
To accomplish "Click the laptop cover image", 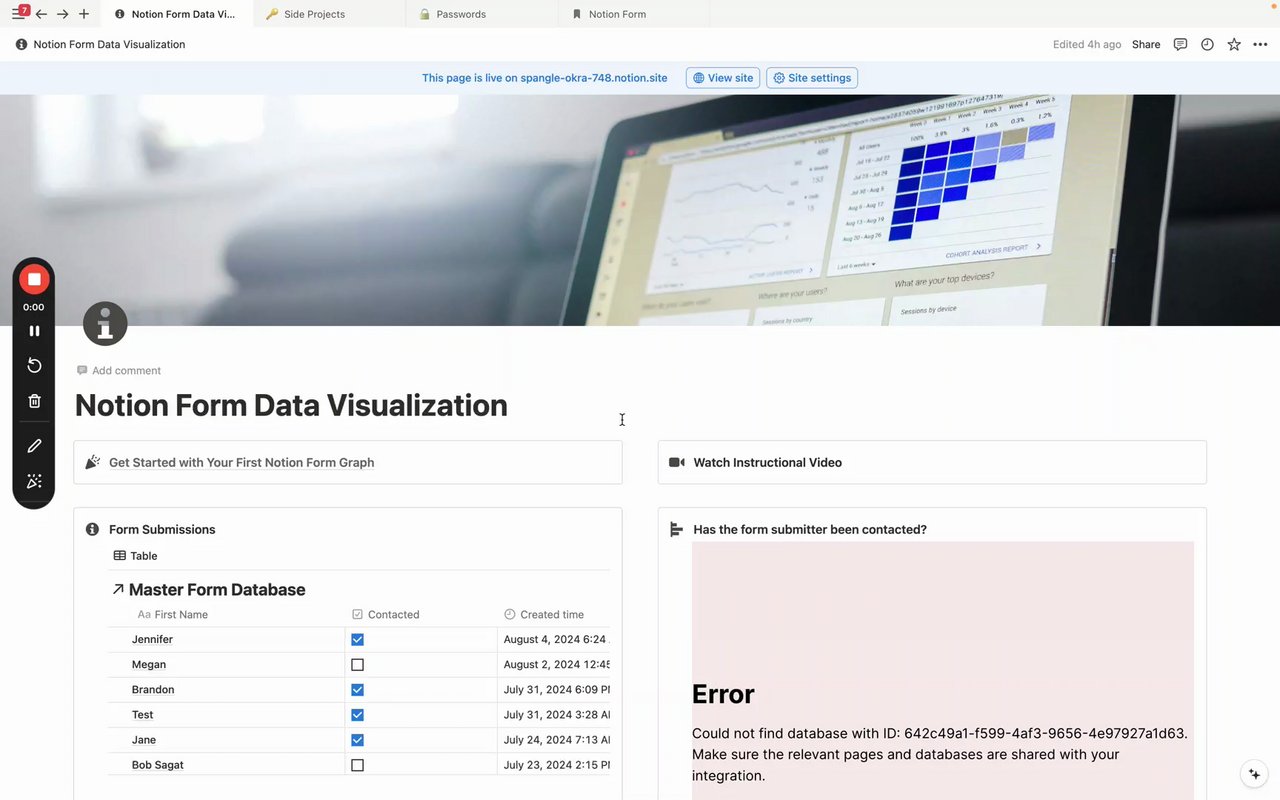I will pos(640,210).
